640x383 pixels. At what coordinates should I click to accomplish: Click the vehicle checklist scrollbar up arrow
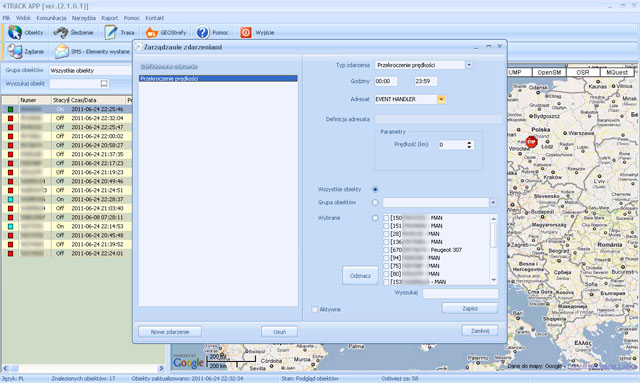[x=493, y=218]
